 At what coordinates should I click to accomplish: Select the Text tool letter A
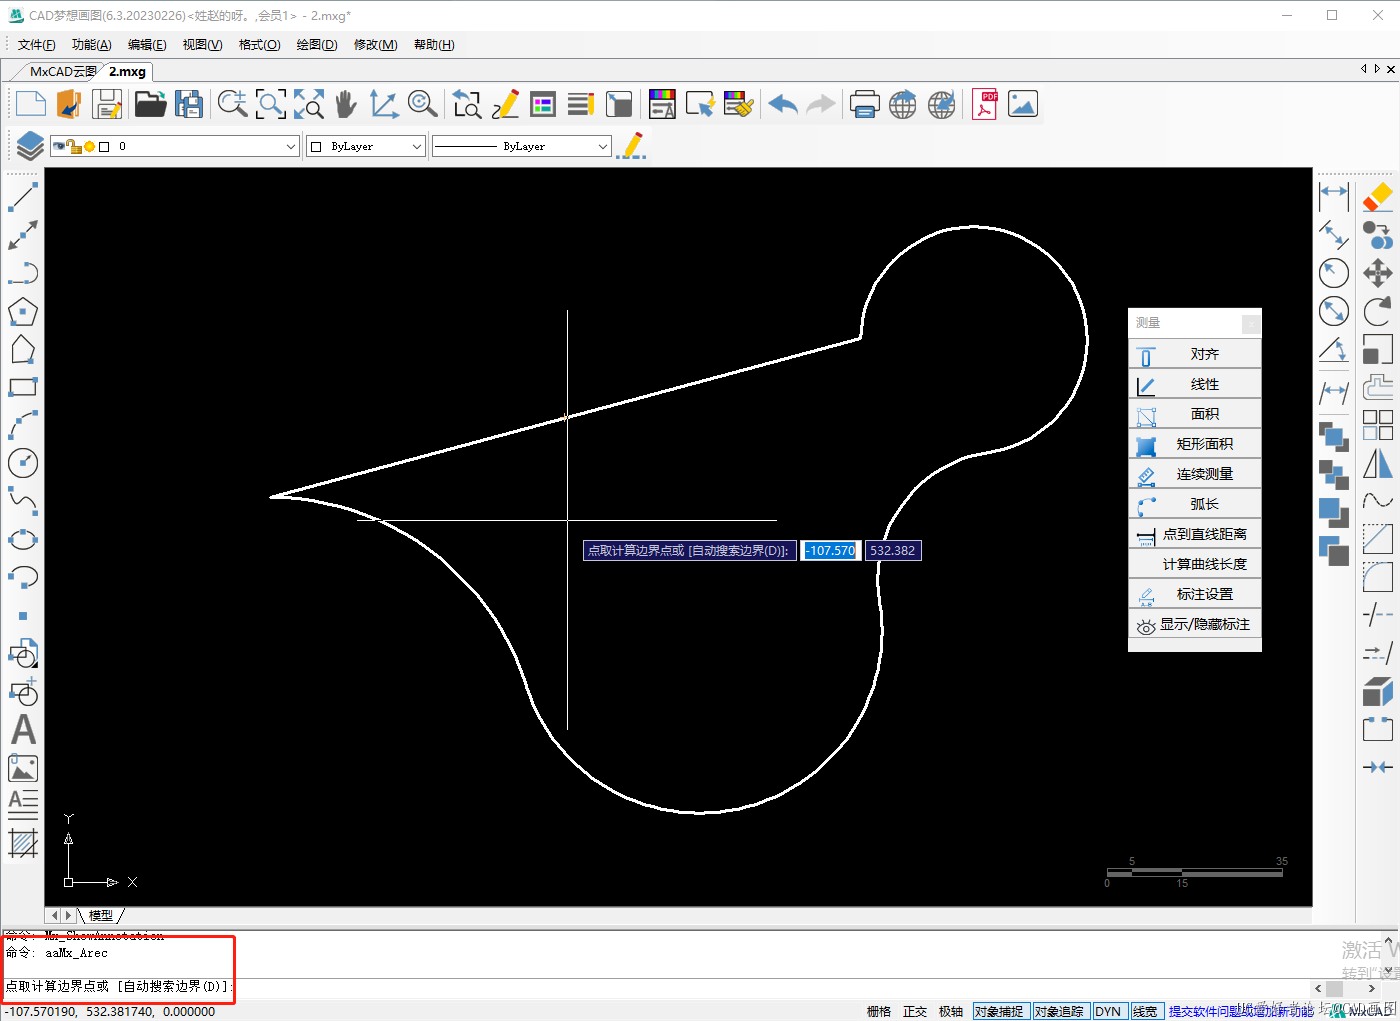[23, 730]
